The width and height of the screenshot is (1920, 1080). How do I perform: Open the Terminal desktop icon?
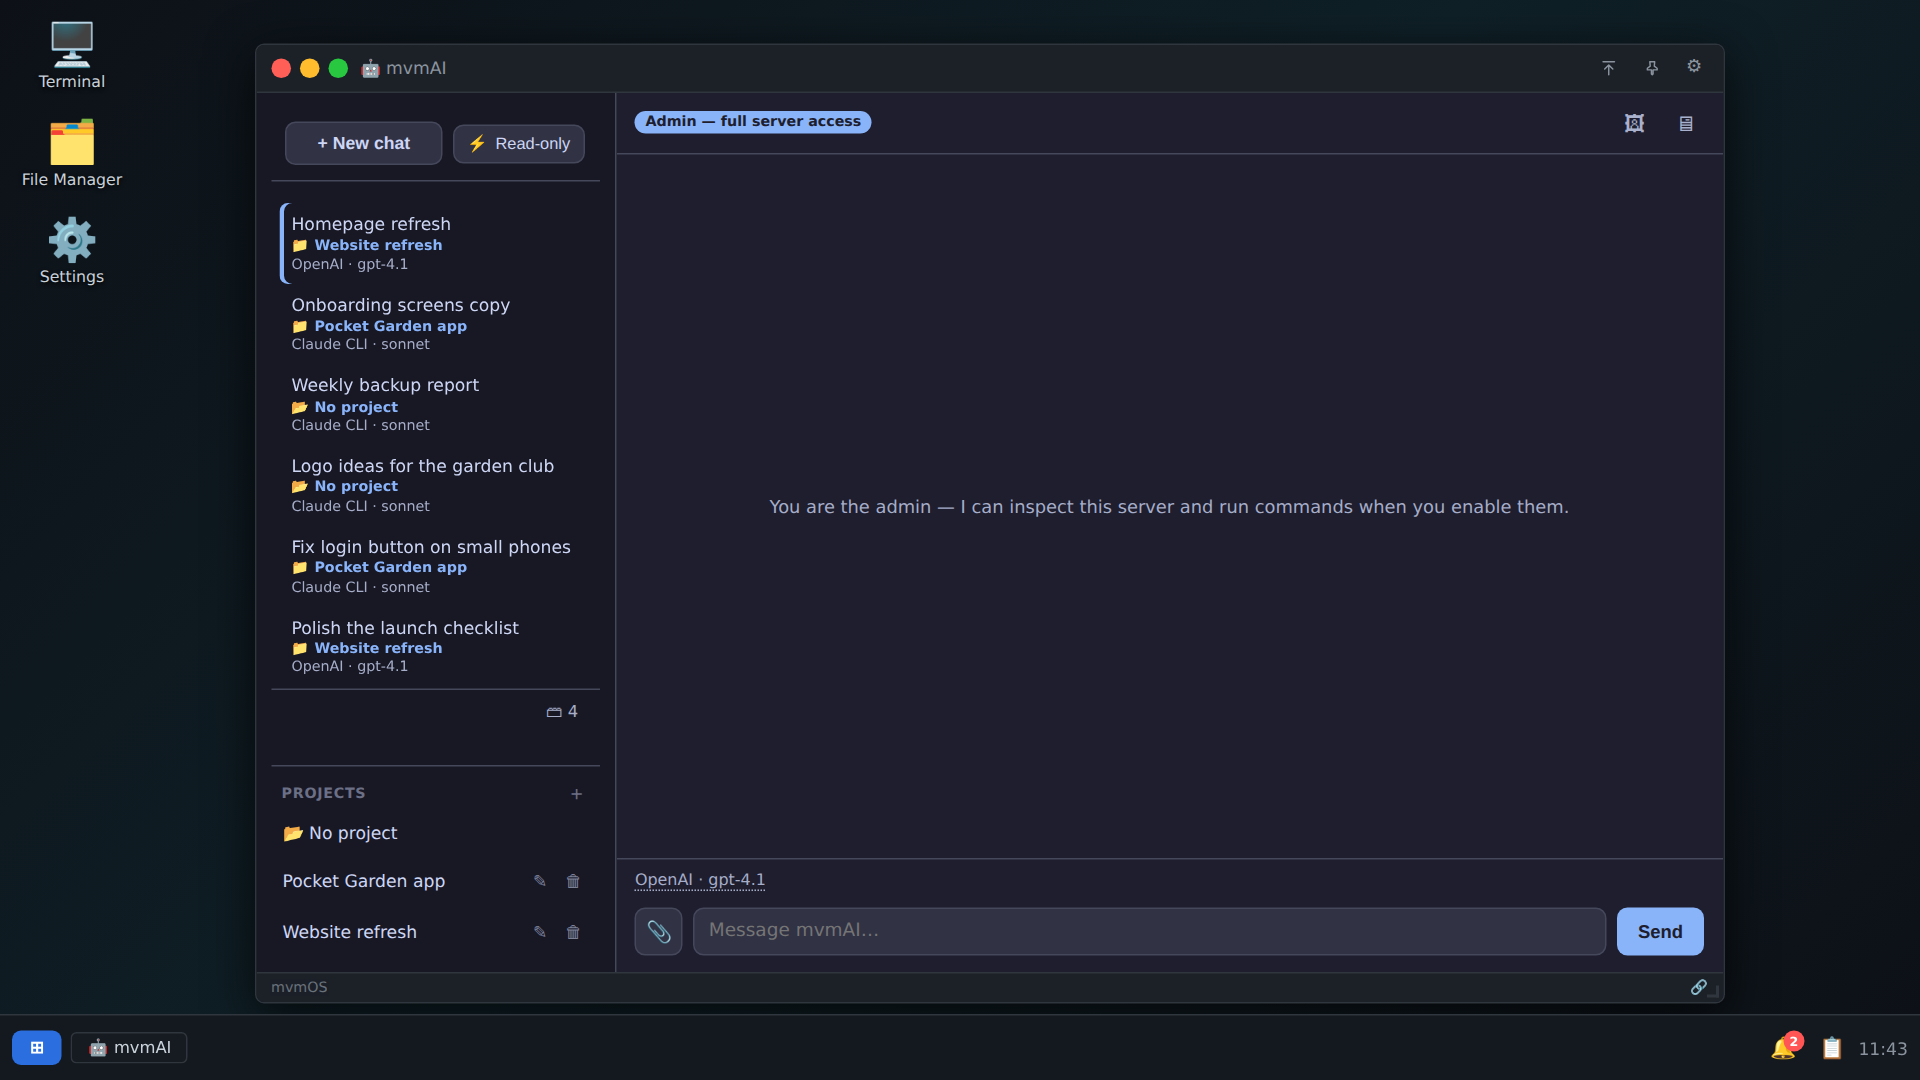pos(71,56)
